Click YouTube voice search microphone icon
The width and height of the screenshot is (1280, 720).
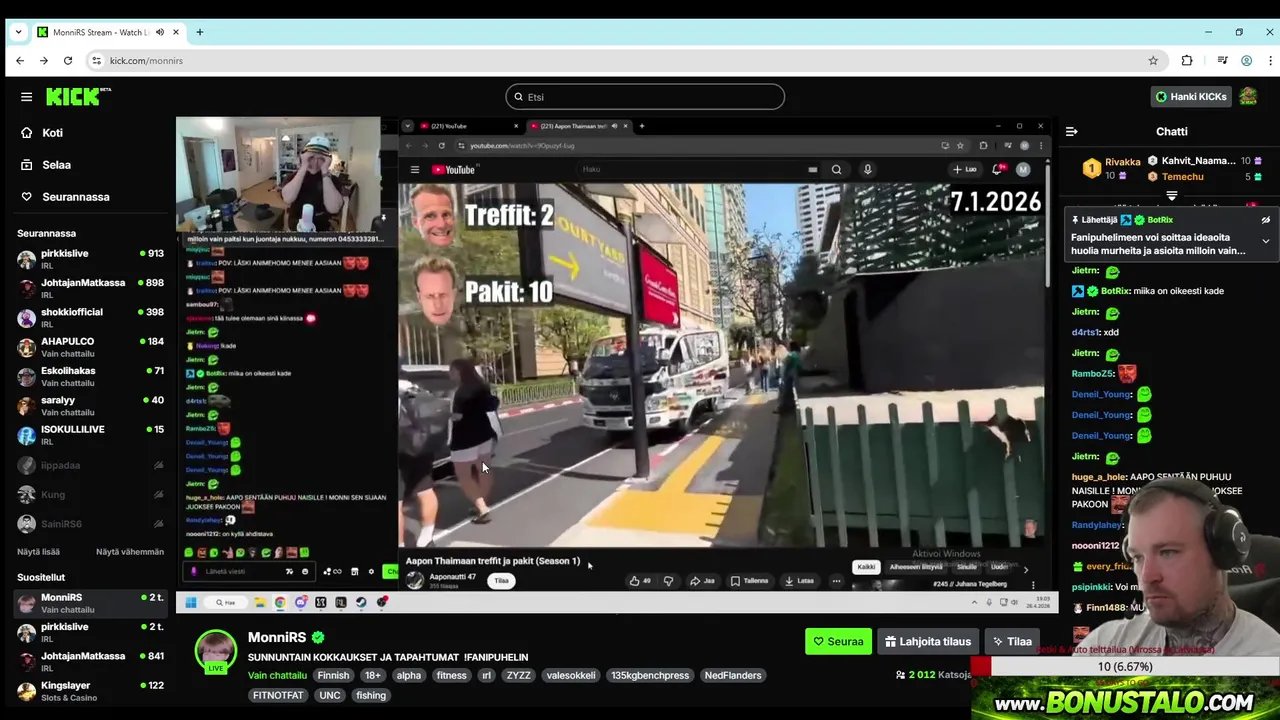tap(867, 170)
